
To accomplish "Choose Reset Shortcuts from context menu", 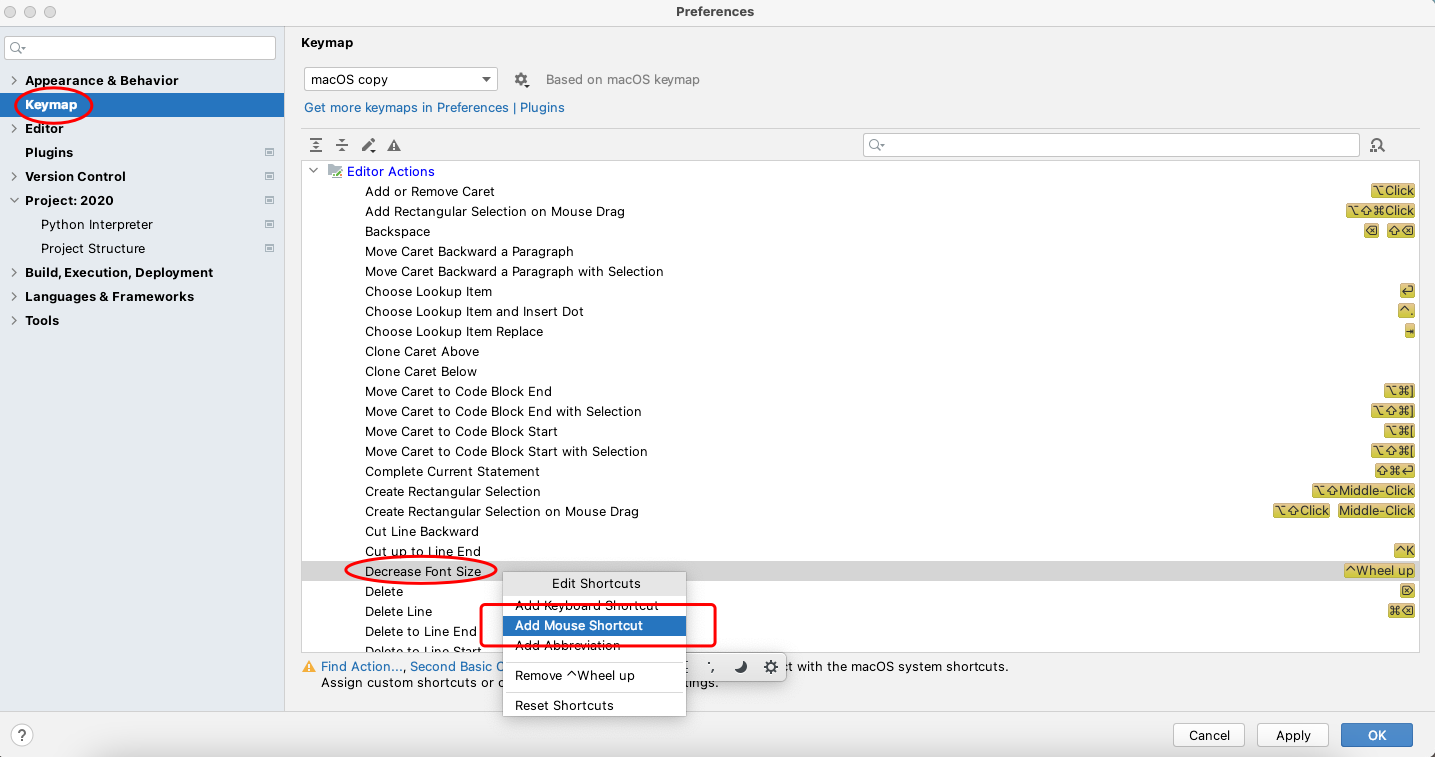I will click(594, 705).
